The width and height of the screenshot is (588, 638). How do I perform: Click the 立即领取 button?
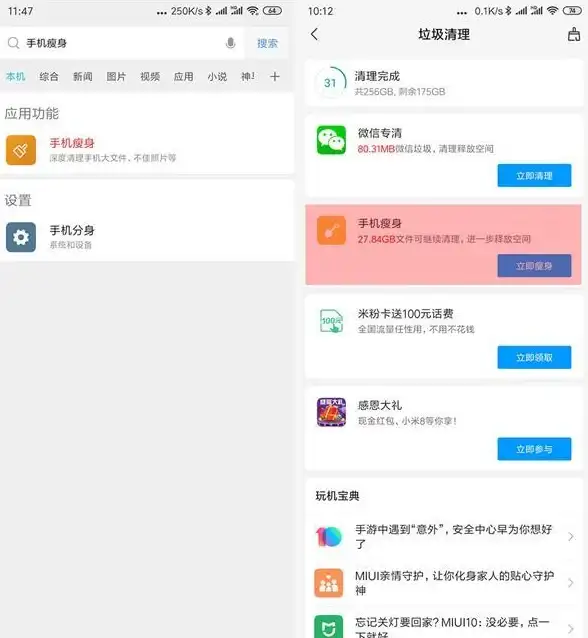[x=534, y=358]
